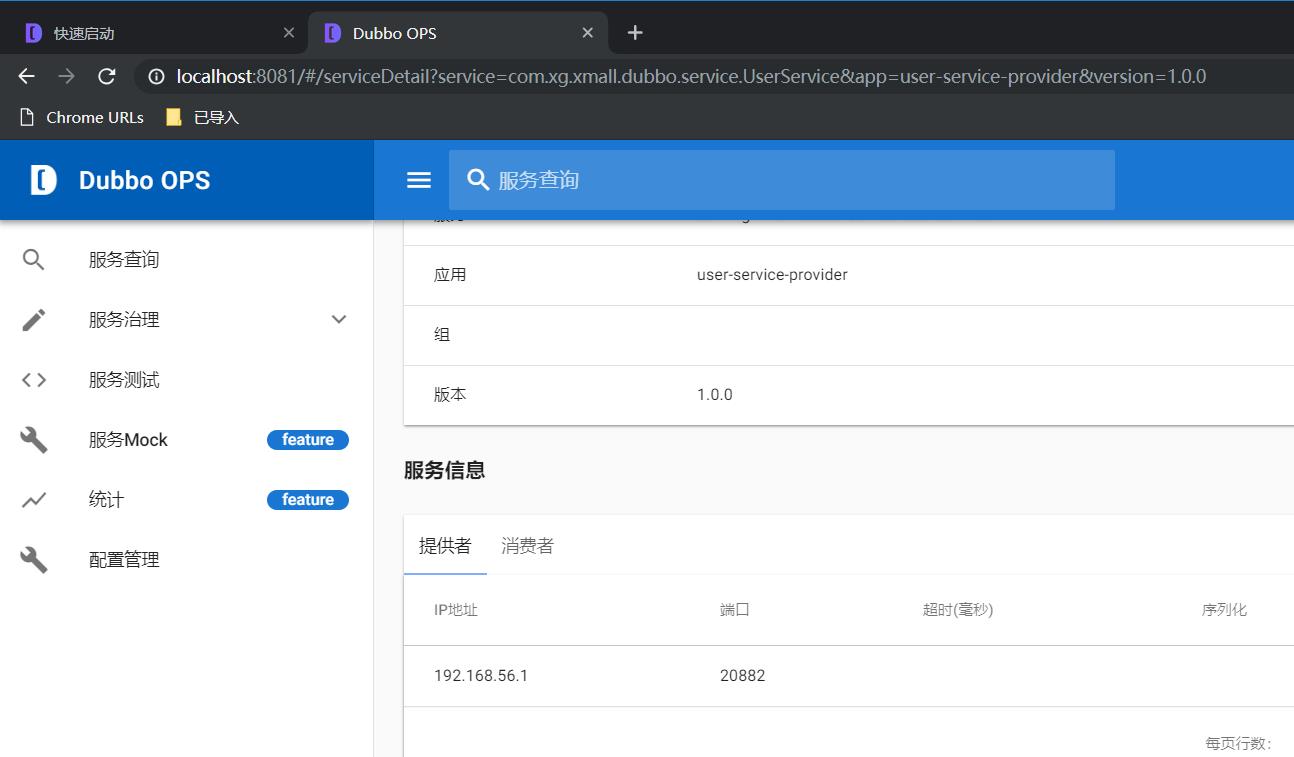Click the 统计 trend line icon

point(34,500)
